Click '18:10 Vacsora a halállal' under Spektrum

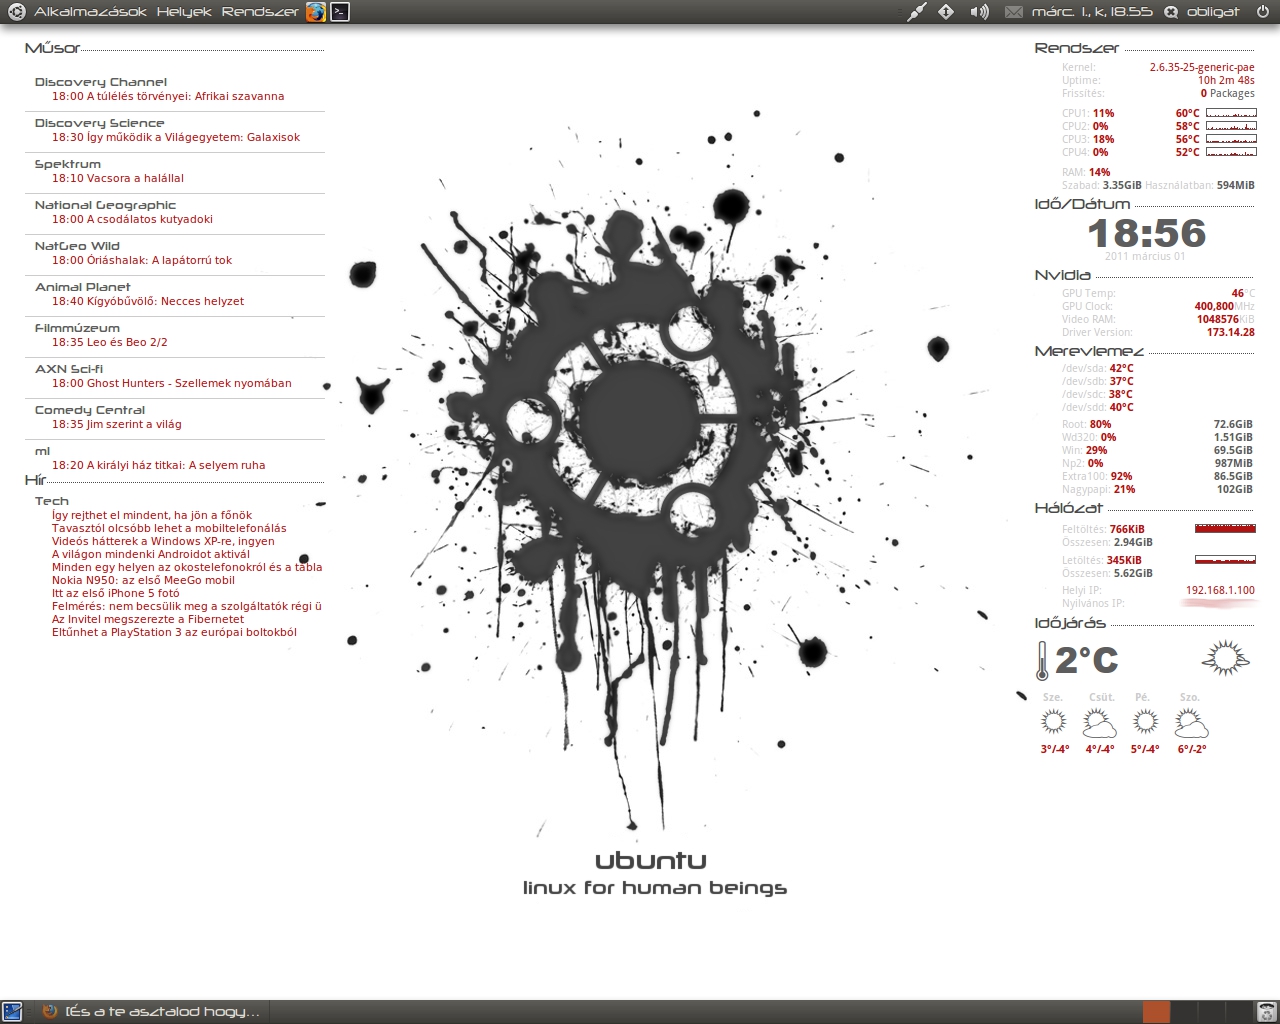click(x=118, y=178)
